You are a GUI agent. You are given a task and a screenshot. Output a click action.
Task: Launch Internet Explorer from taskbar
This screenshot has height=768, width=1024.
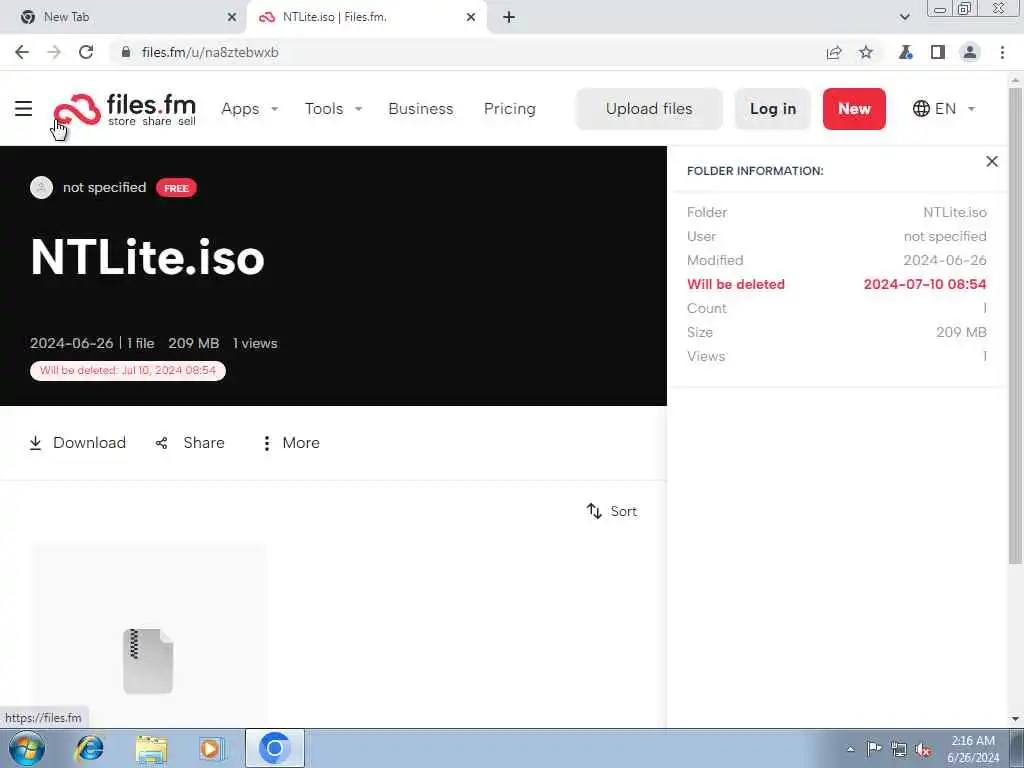pos(89,748)
